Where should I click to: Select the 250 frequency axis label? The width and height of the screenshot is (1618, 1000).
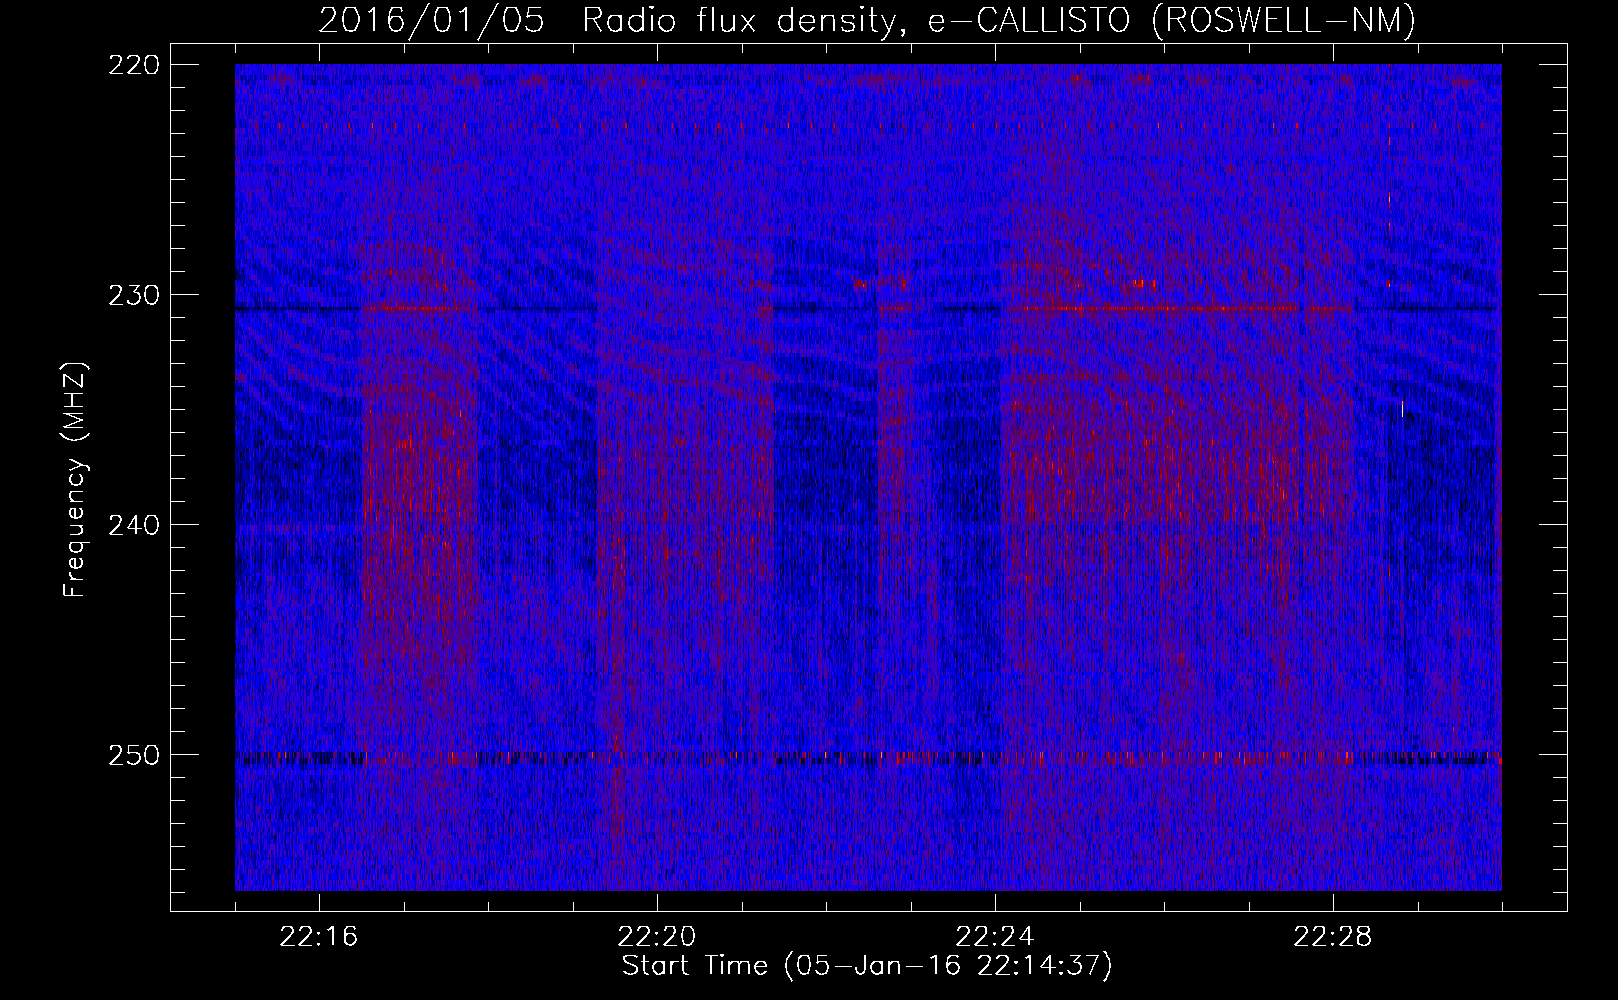coord(134,755)
